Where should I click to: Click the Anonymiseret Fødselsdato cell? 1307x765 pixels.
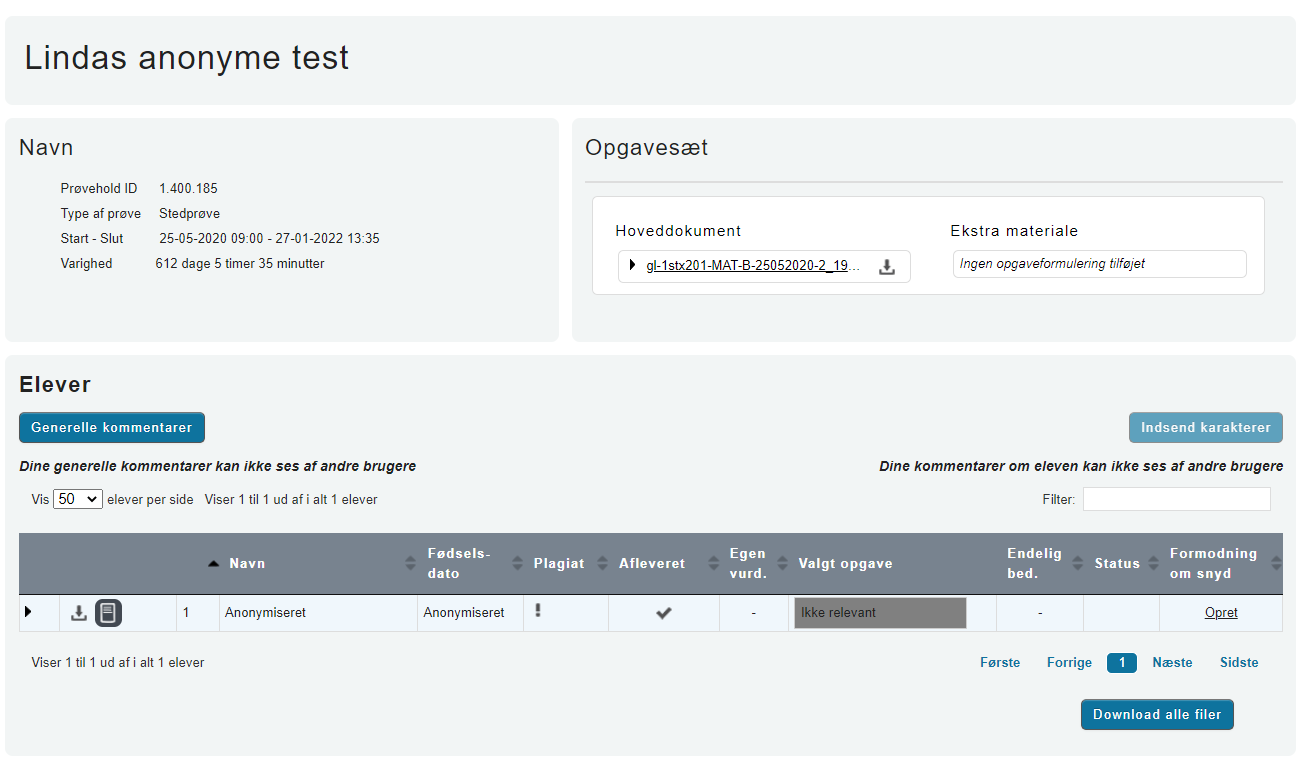[471, 613]
